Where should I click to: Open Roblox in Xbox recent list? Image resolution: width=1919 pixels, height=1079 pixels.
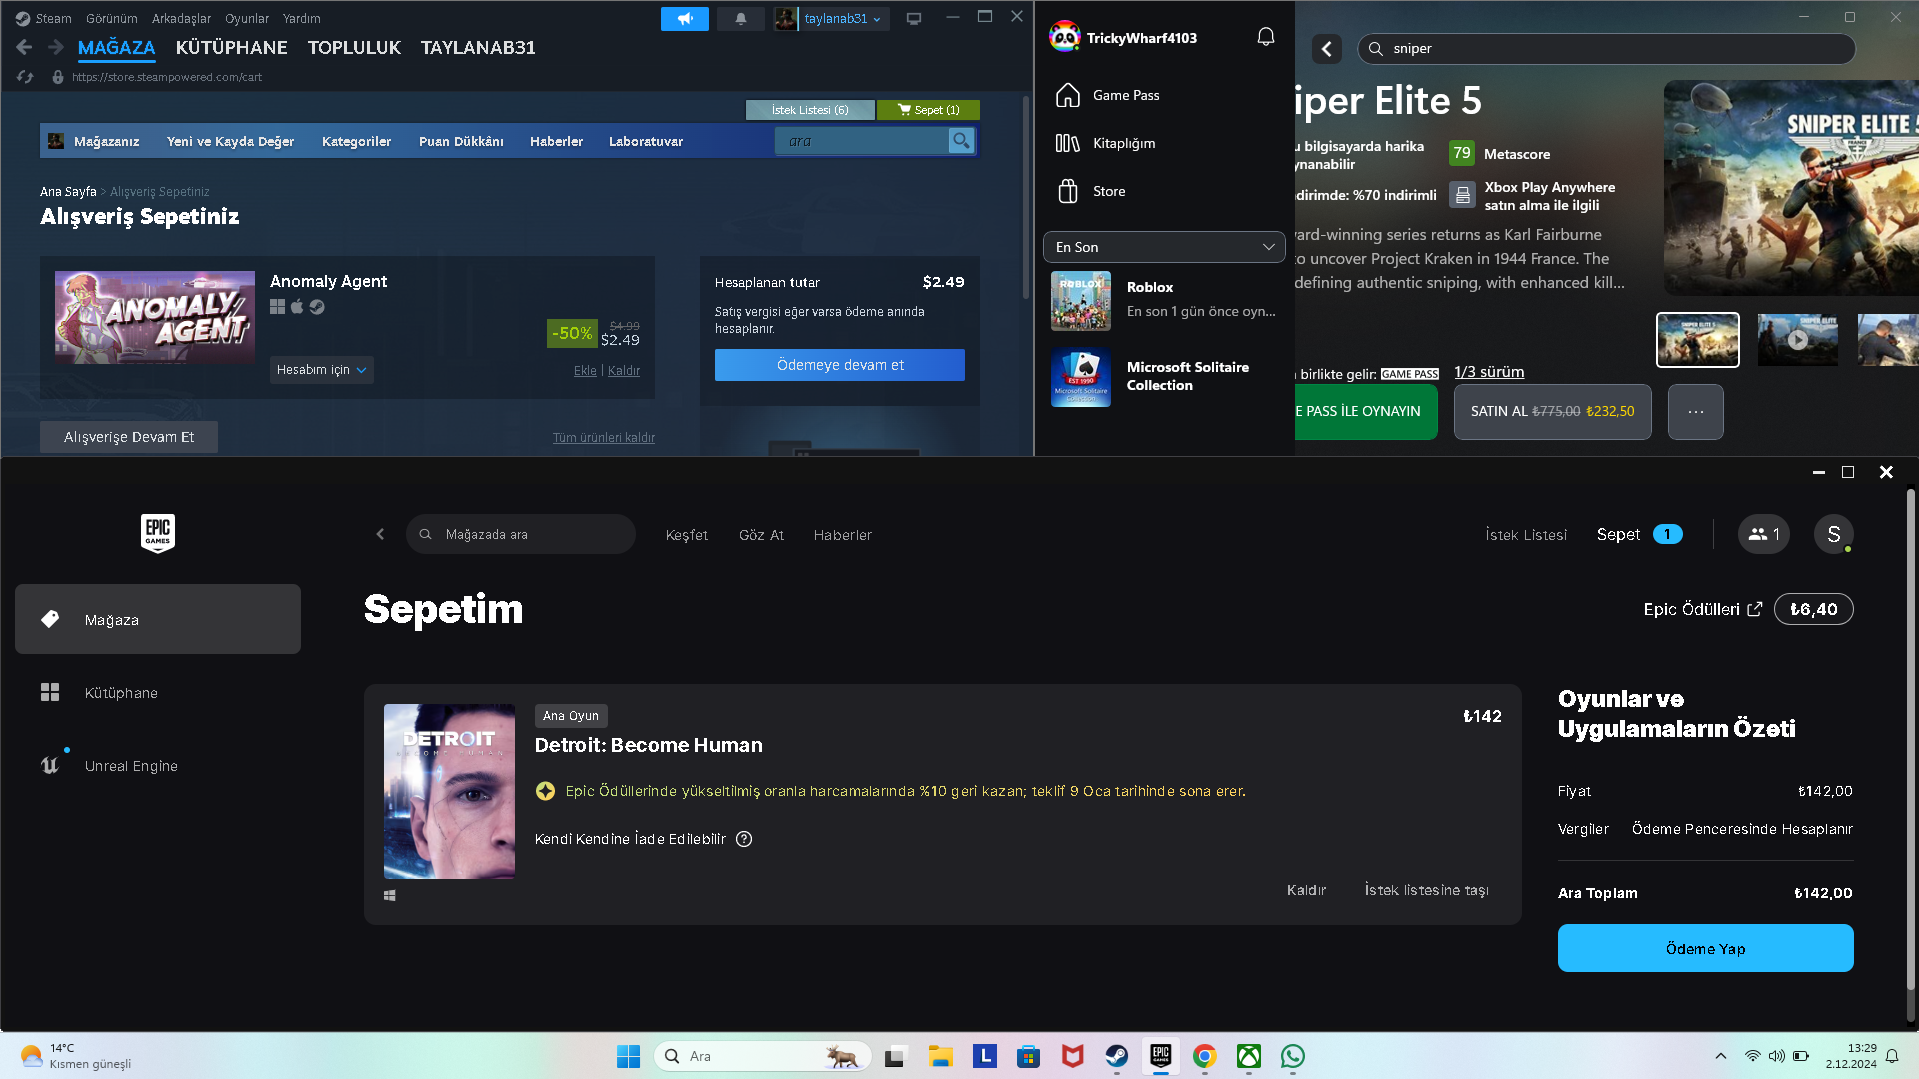click(x=1164, y=300)
